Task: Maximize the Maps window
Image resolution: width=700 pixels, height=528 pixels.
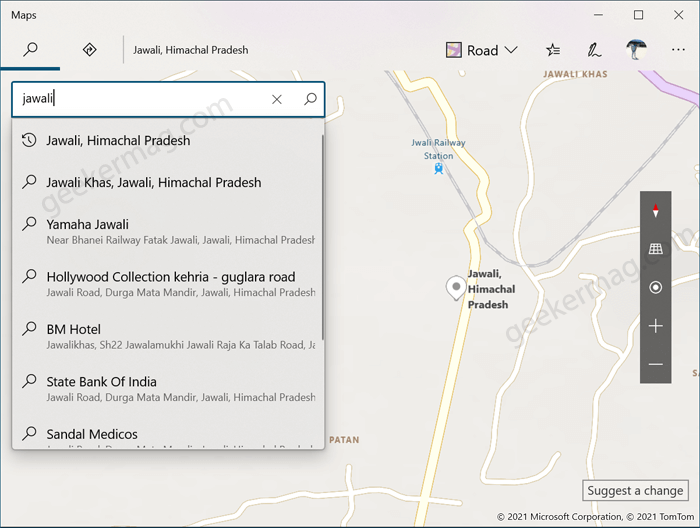Action: point(638,15)
